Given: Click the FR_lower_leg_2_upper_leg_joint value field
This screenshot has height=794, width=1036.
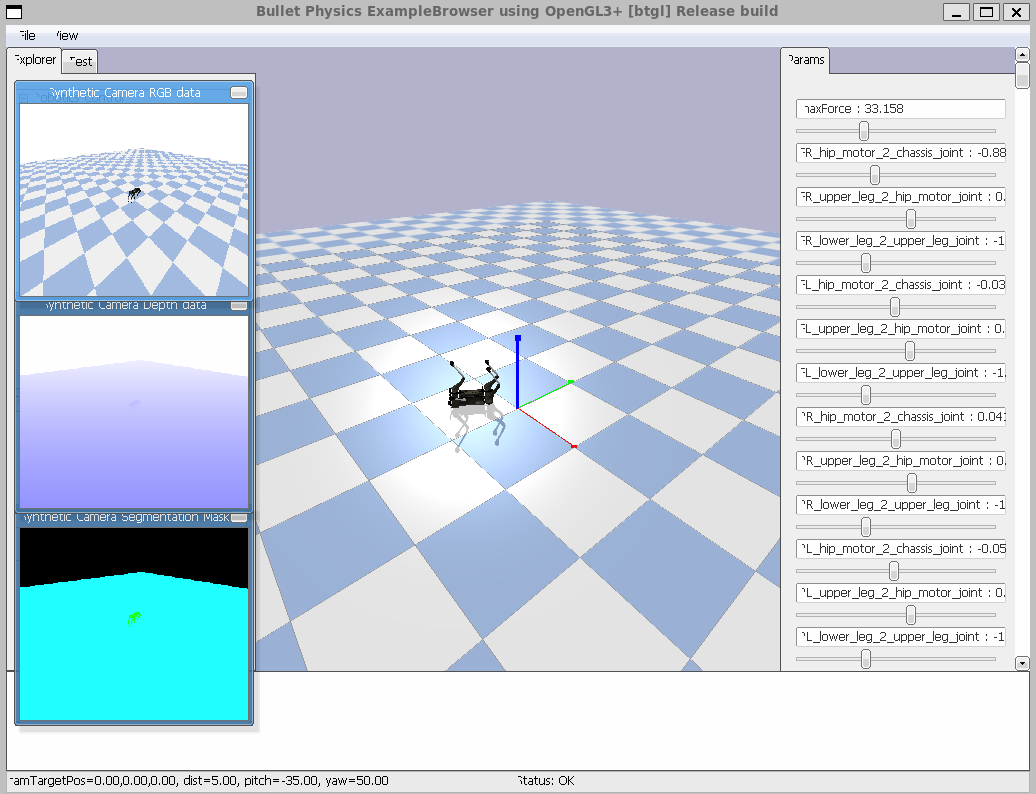Looking at the screenshot, I should tap(901, 241).
